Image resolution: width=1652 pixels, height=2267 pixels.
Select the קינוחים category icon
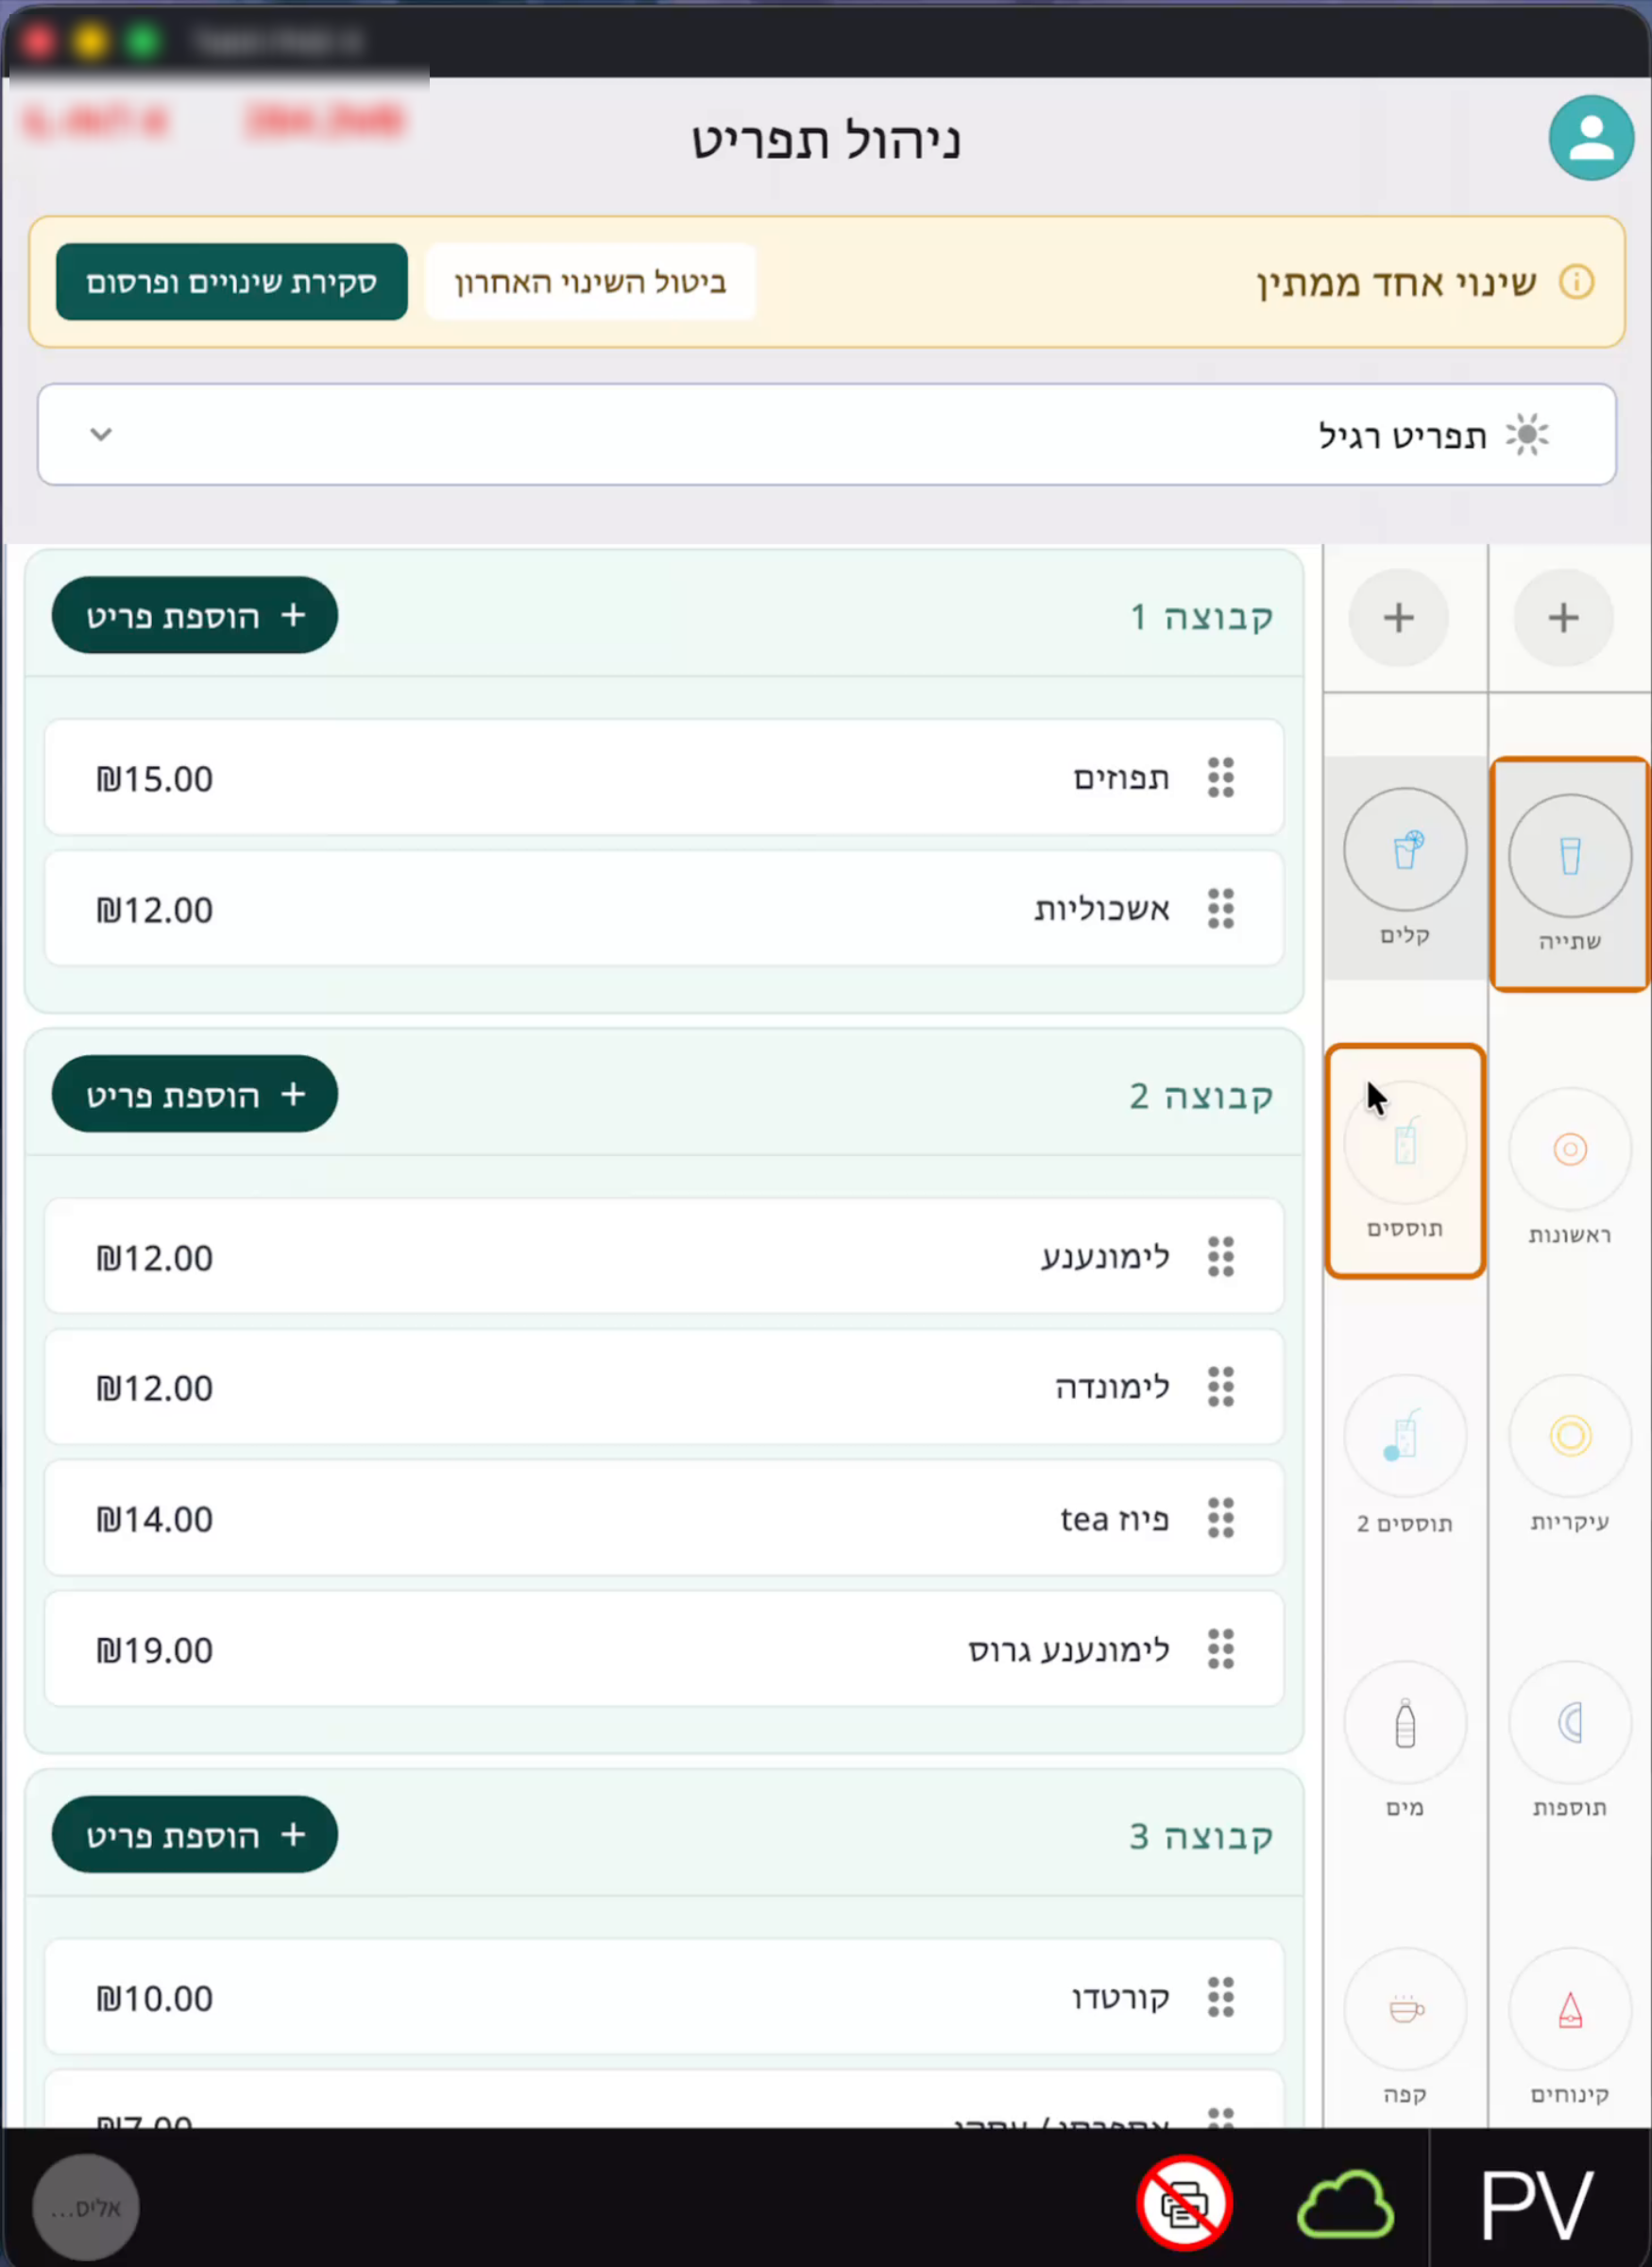pyautogui.click(x=1569, y=2009)
